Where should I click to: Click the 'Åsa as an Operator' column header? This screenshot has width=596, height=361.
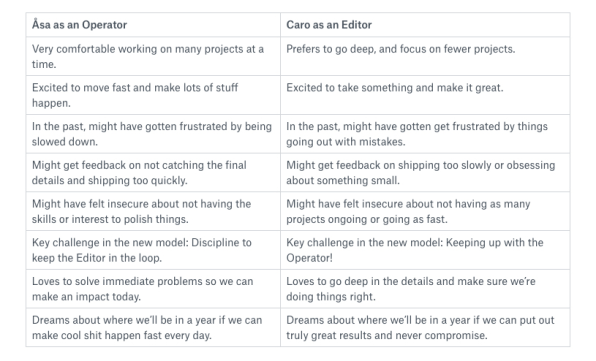pyautogui.click(x=153, y=25)
